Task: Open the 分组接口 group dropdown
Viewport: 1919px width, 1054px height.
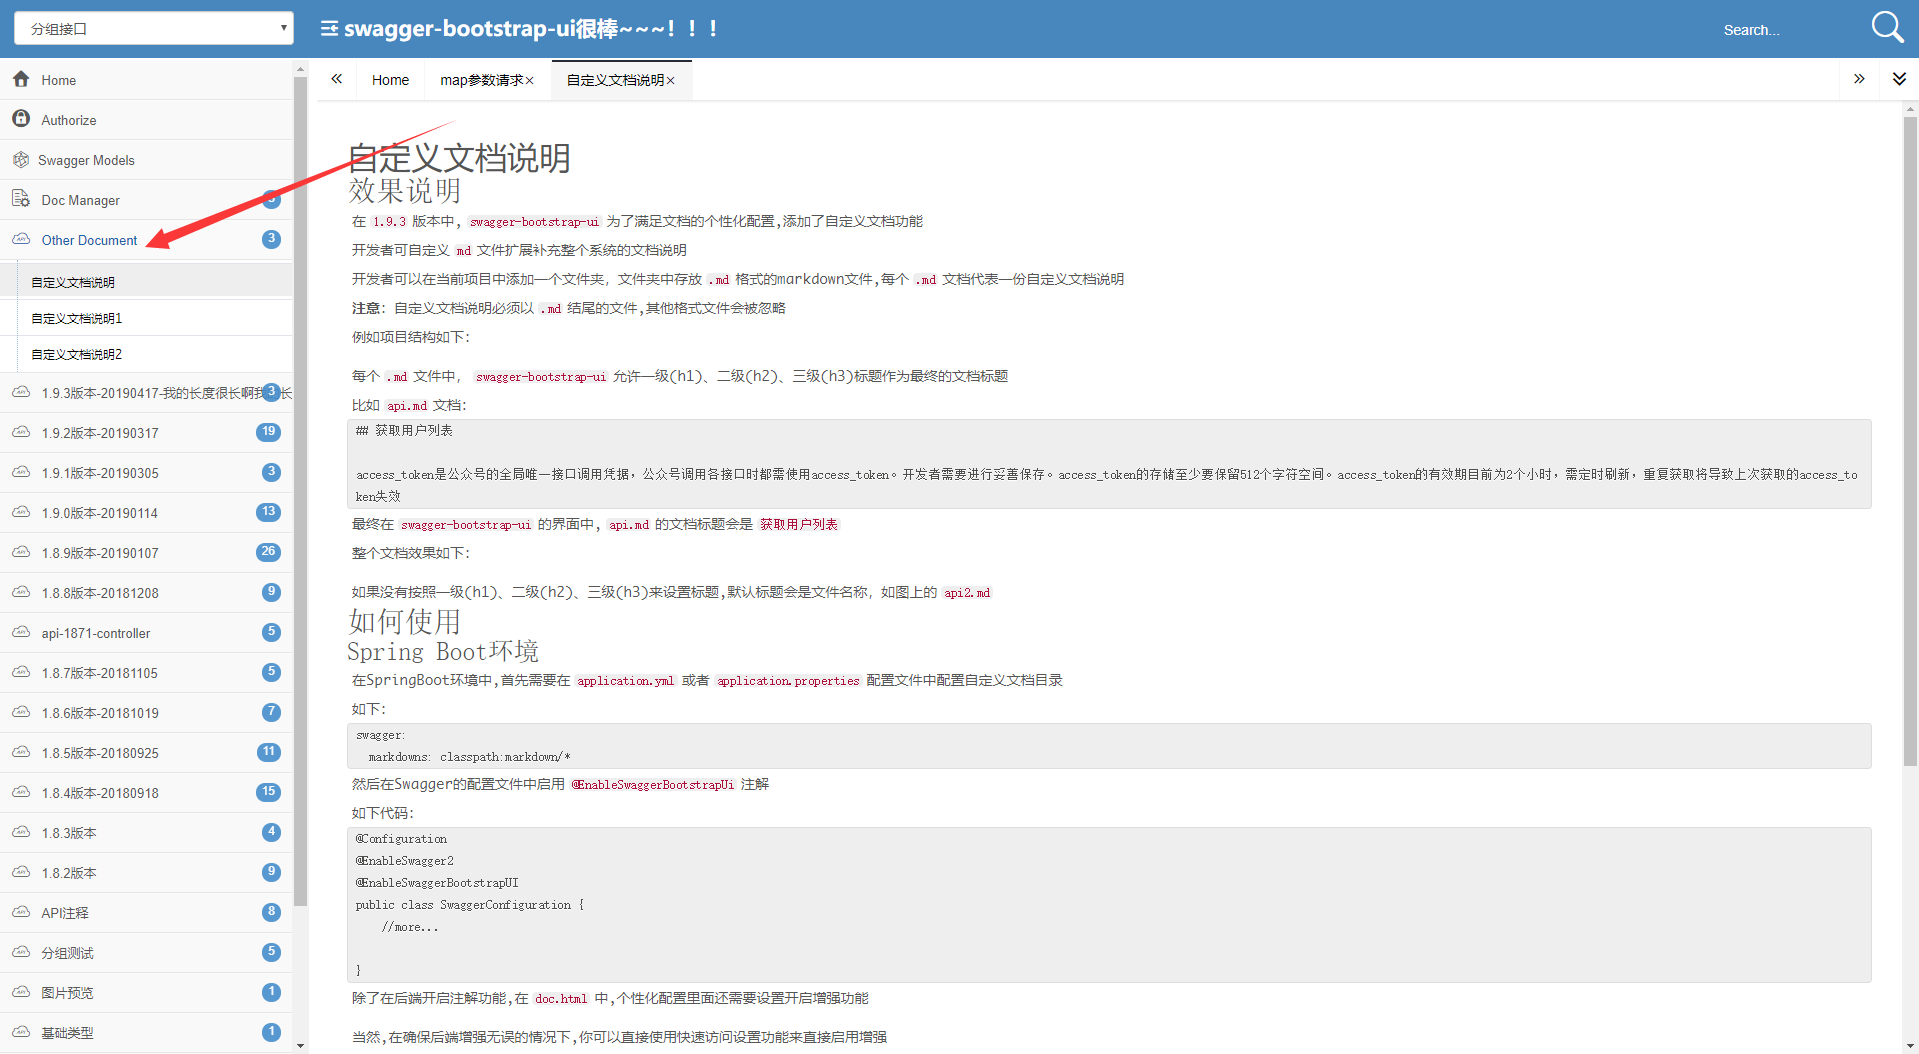Action: point(154,28)
